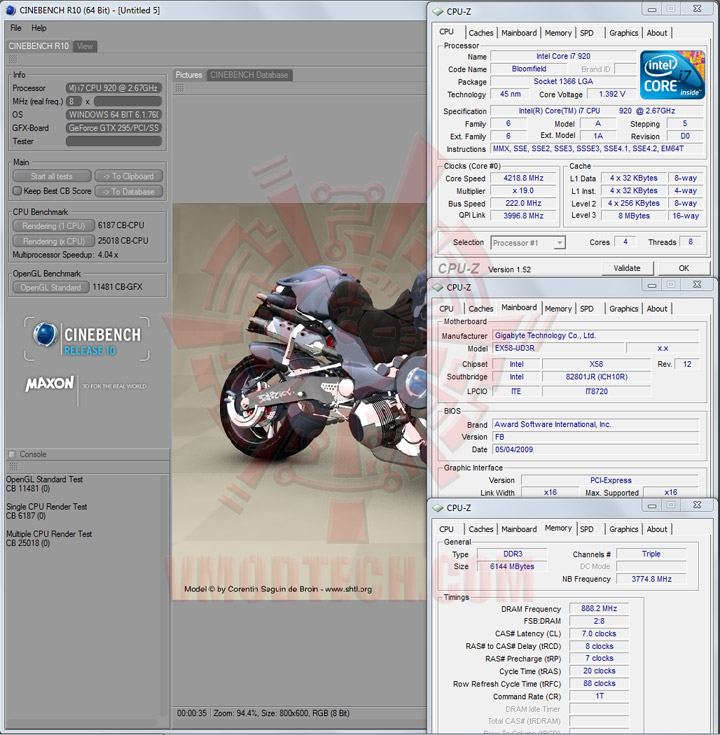Screen dimensions: 720x735
Task: Select the Pictures tab
Action: pos(189,75)
